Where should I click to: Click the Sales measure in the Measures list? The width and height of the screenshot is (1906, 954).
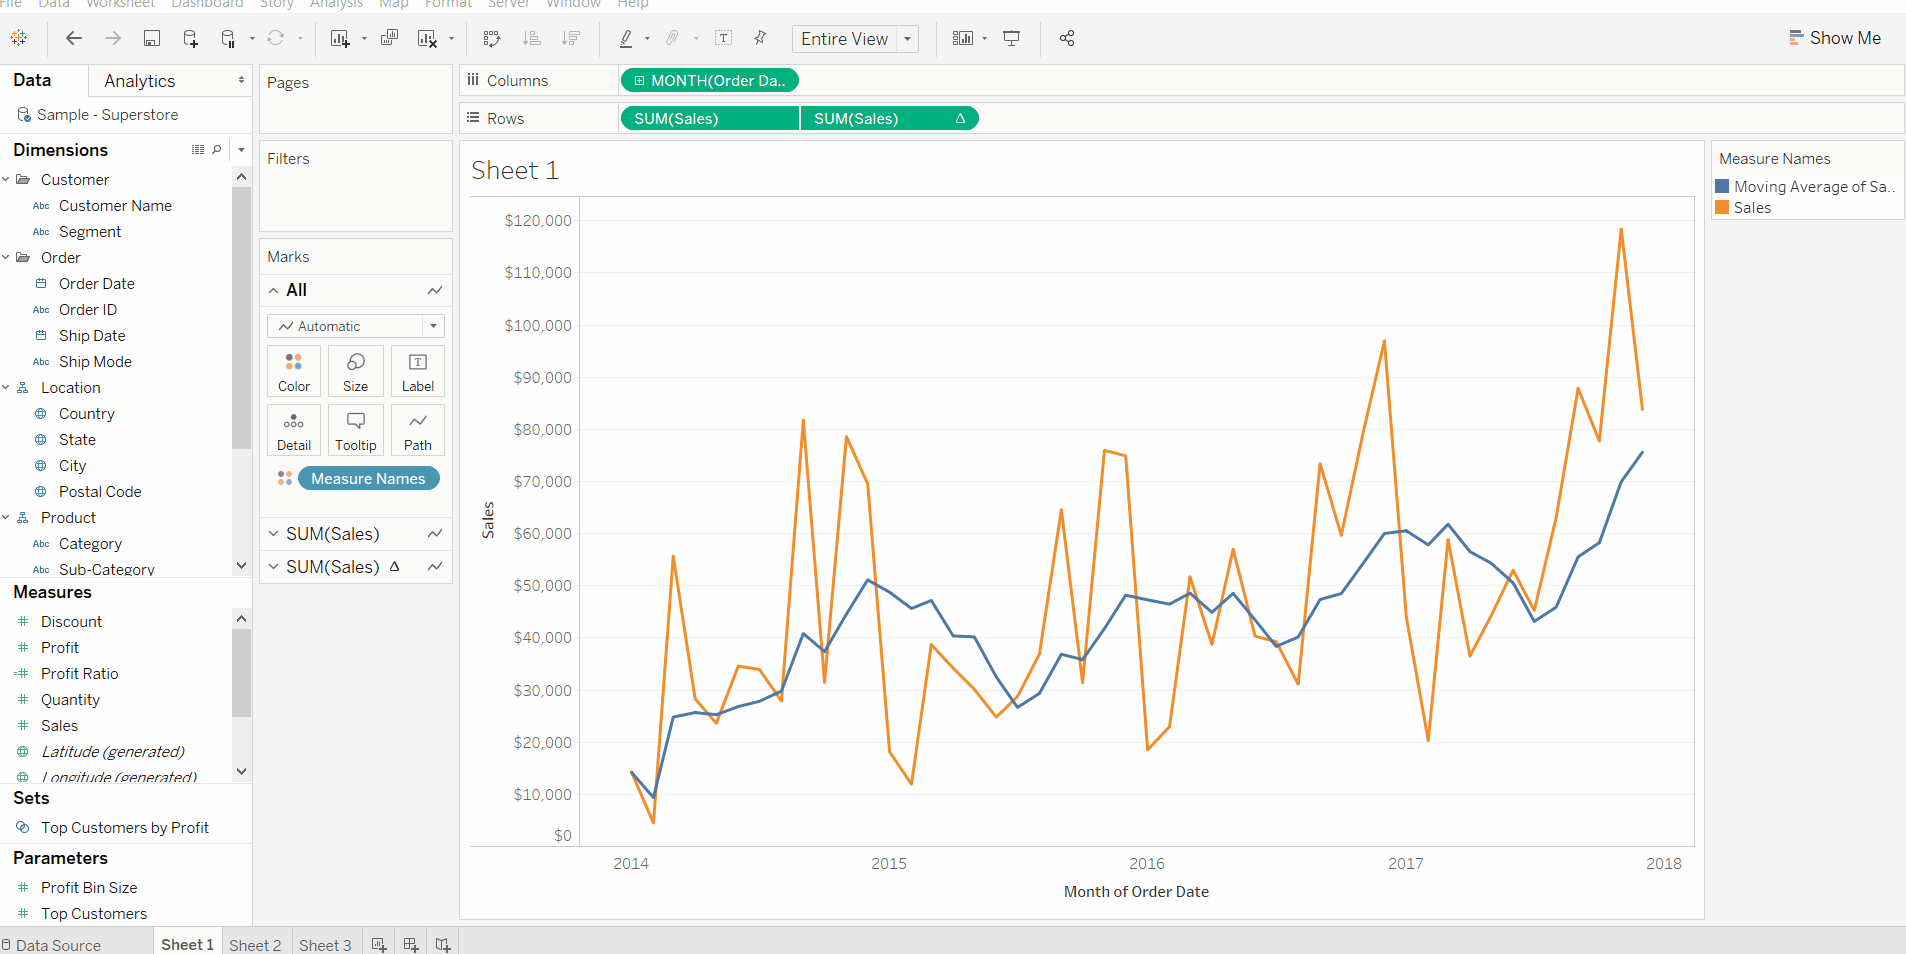58,725
